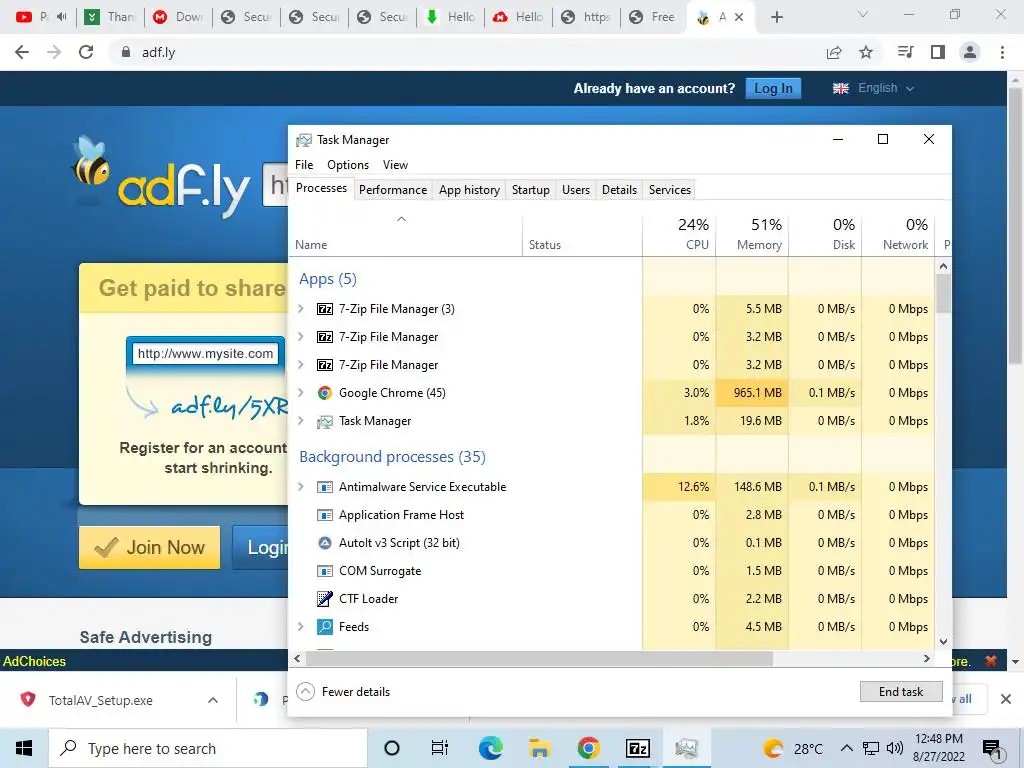Click the Feeds search icon
This screenshot has width=1024, height=768.
(325, 627)
